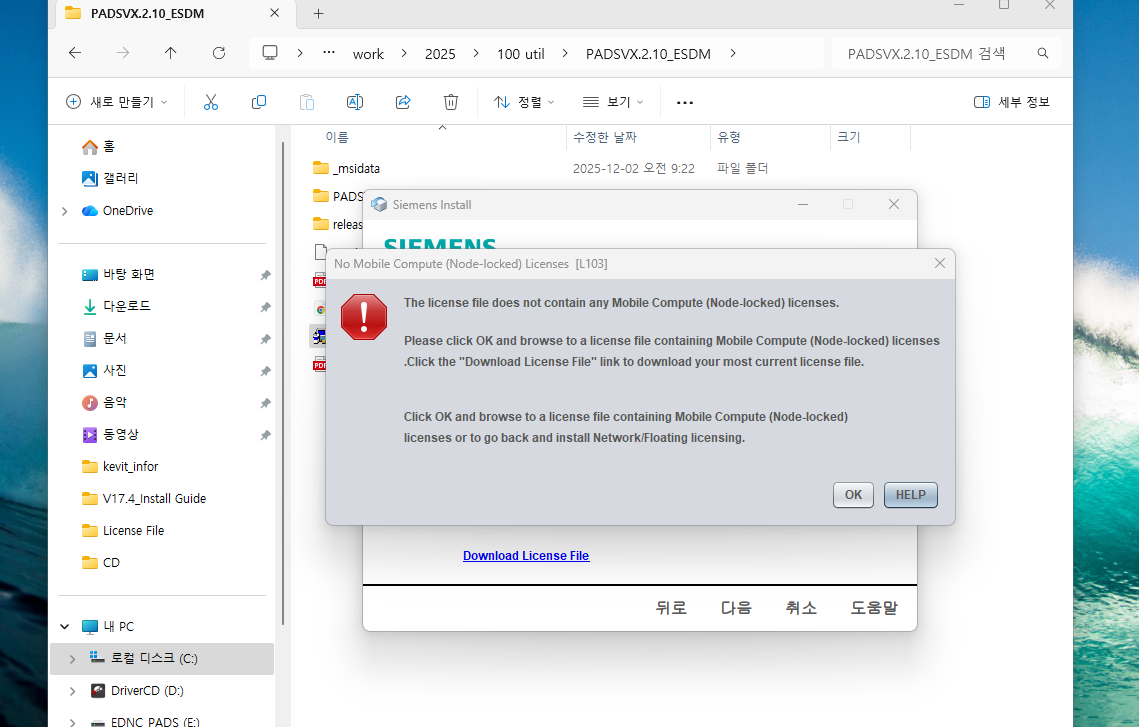The image size is (1139, 727).
Task: Open the 정렬 sort dropdown
Action: coord(524,102)
